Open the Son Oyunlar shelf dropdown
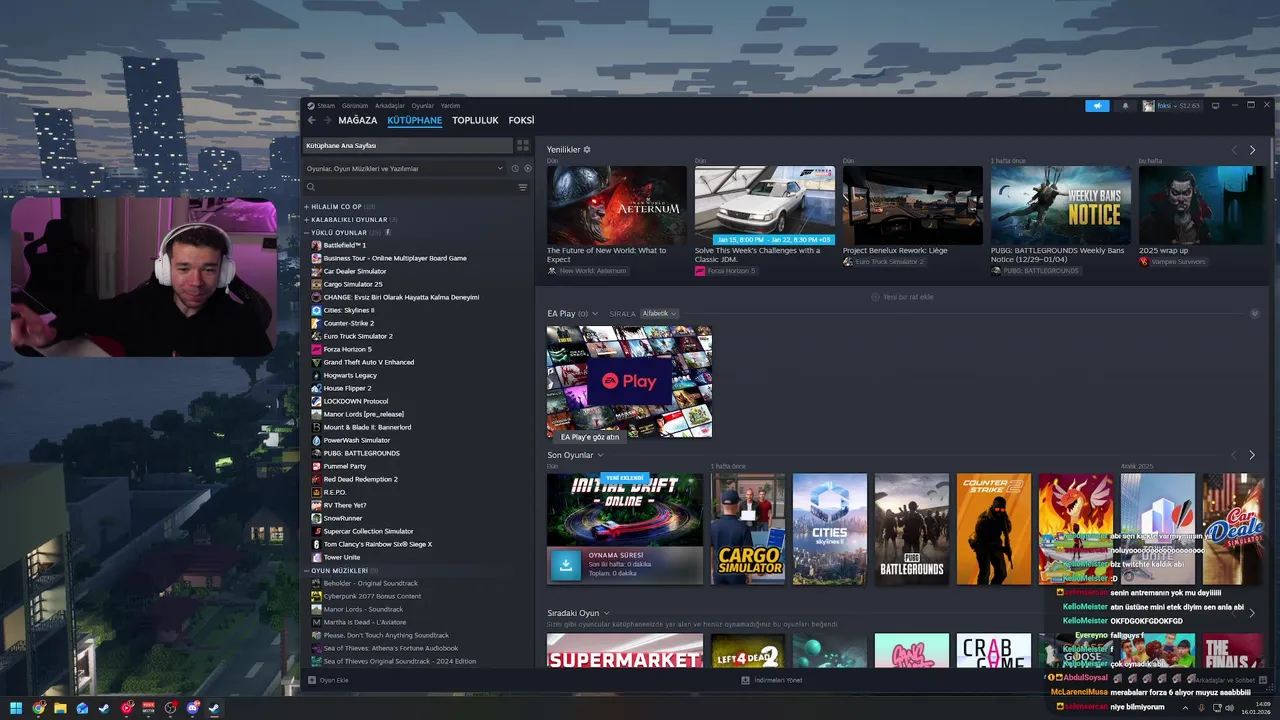Viewport: 1280px width, 720px height. tap(600, 455)
